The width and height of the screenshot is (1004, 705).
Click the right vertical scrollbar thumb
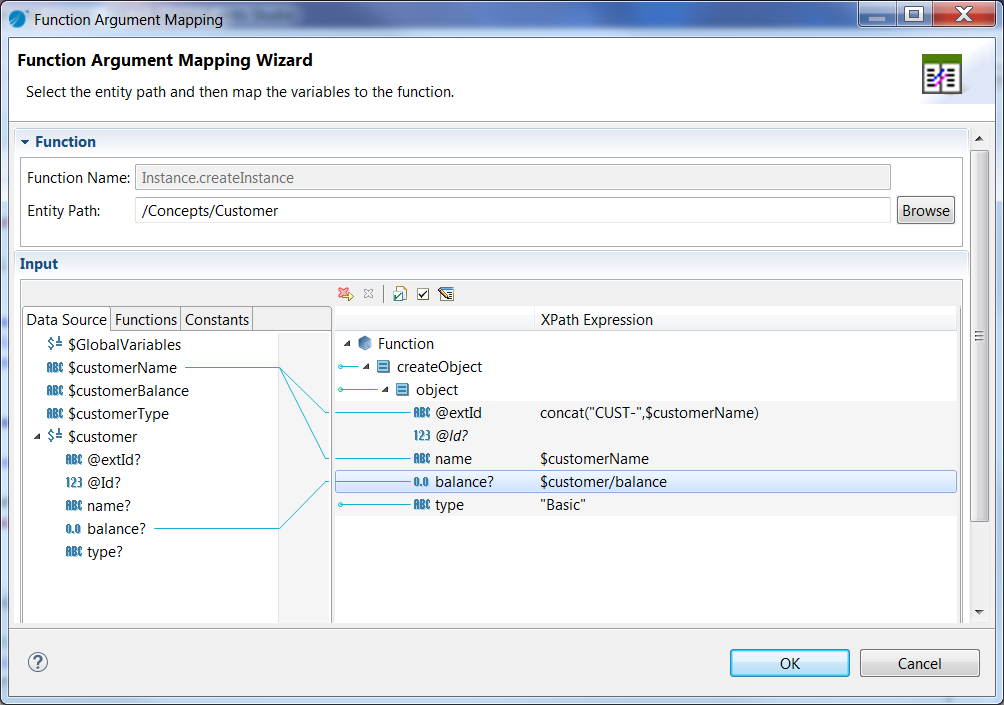[979, 335]
